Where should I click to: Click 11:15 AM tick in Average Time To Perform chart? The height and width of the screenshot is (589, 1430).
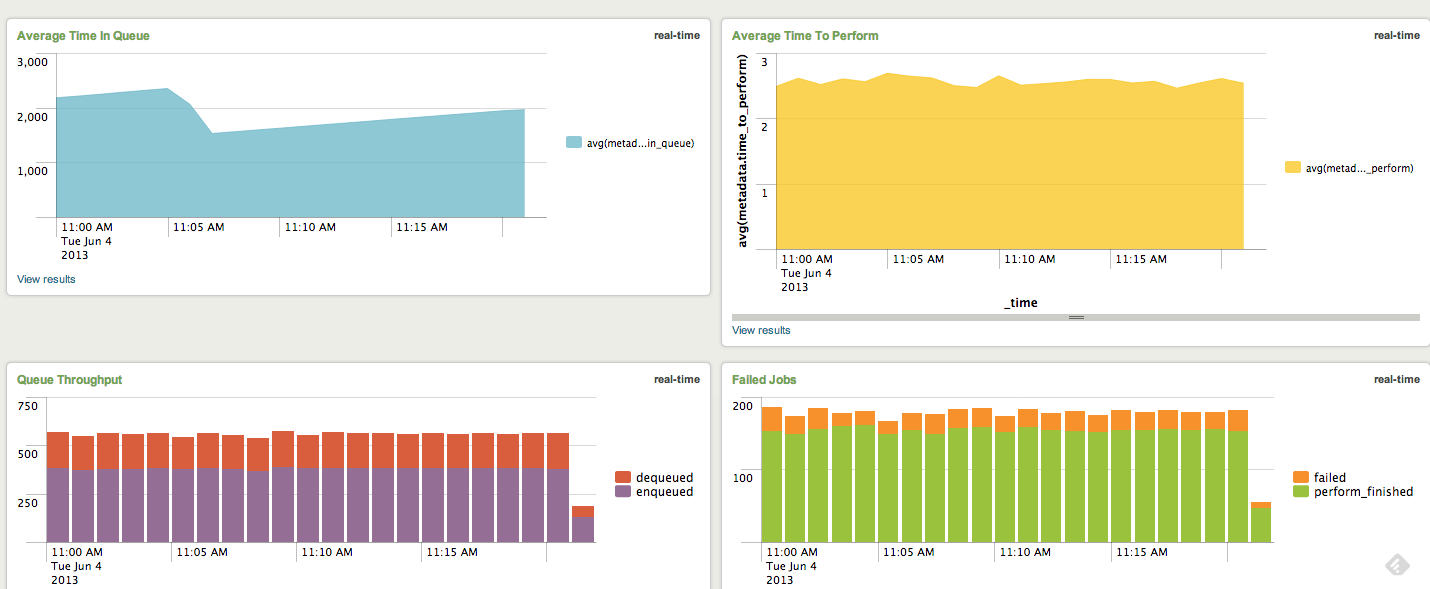[1141, 259]
